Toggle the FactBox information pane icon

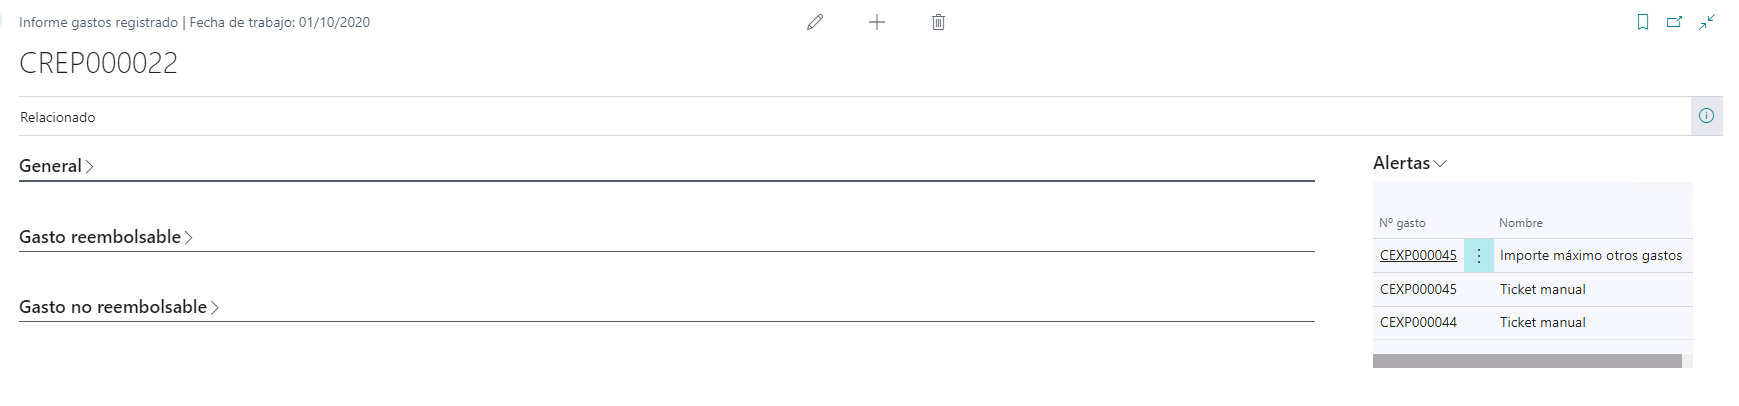coord(1706,116)
